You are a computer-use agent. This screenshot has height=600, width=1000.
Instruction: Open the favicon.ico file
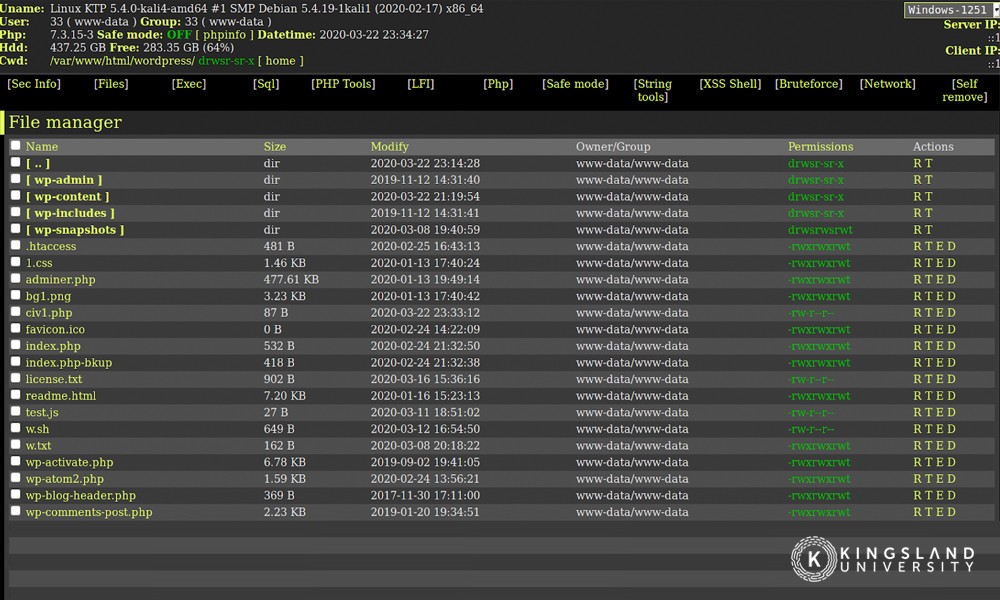click(55, 329)
